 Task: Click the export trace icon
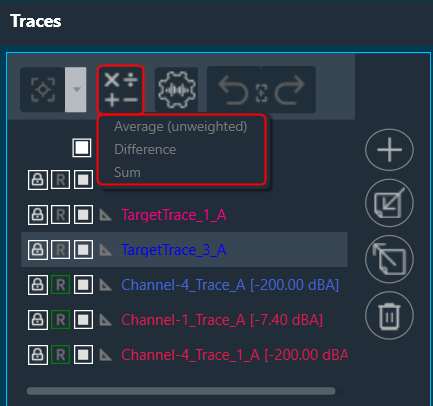point(389,259)
